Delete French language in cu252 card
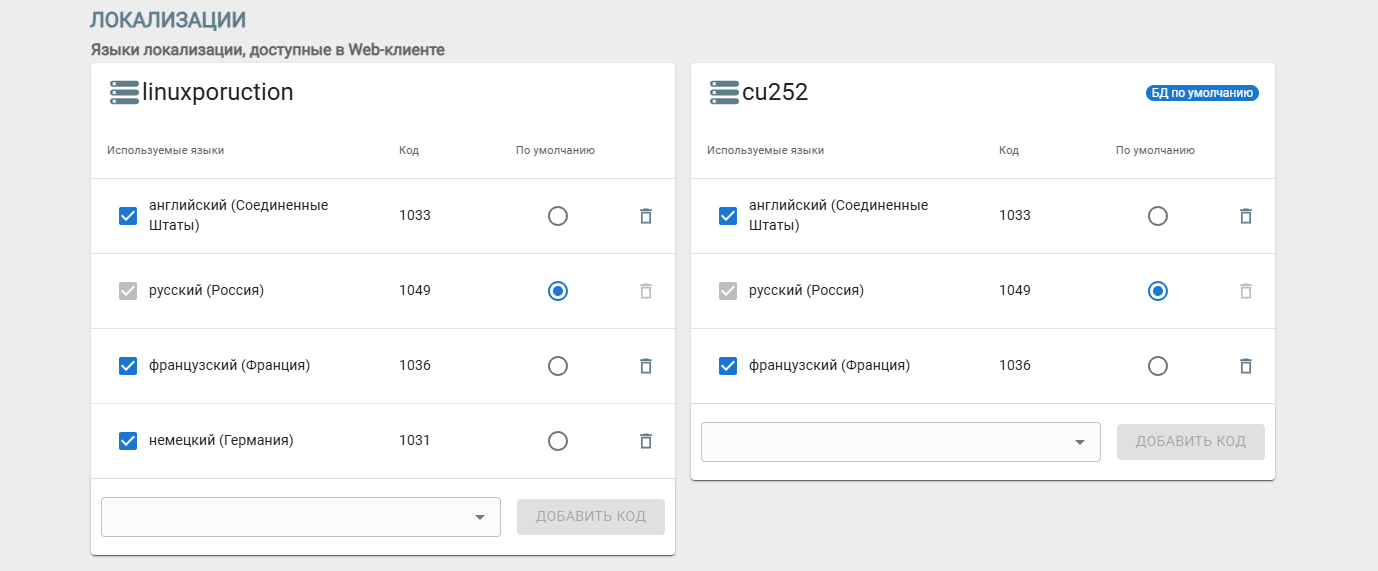Viewport: 1378px width, 571px height. (x=1245, y=366)
